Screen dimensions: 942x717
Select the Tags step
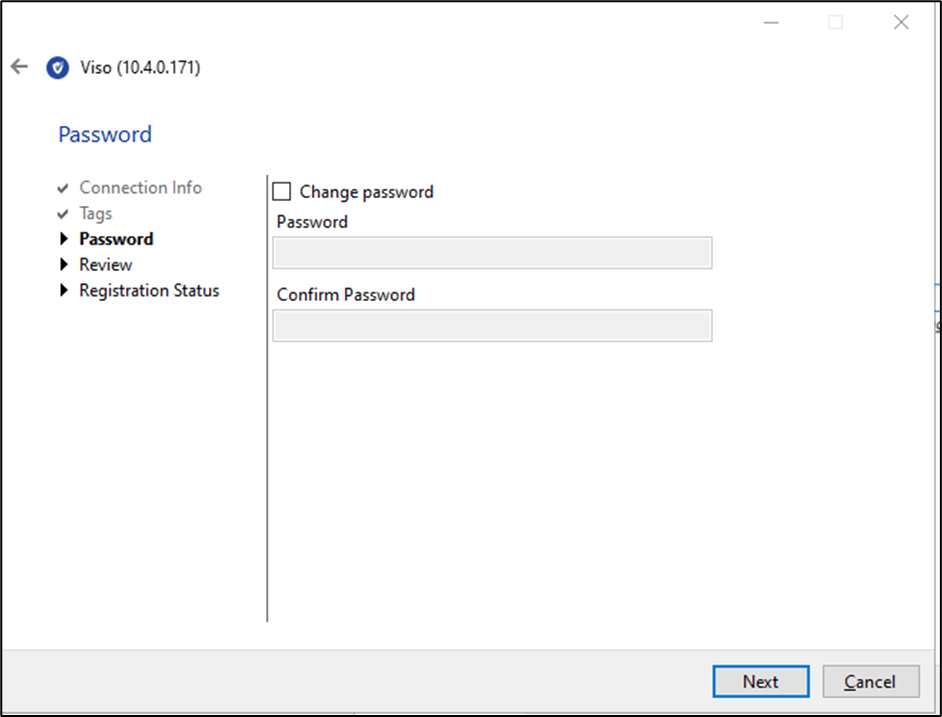coord(96,213)
